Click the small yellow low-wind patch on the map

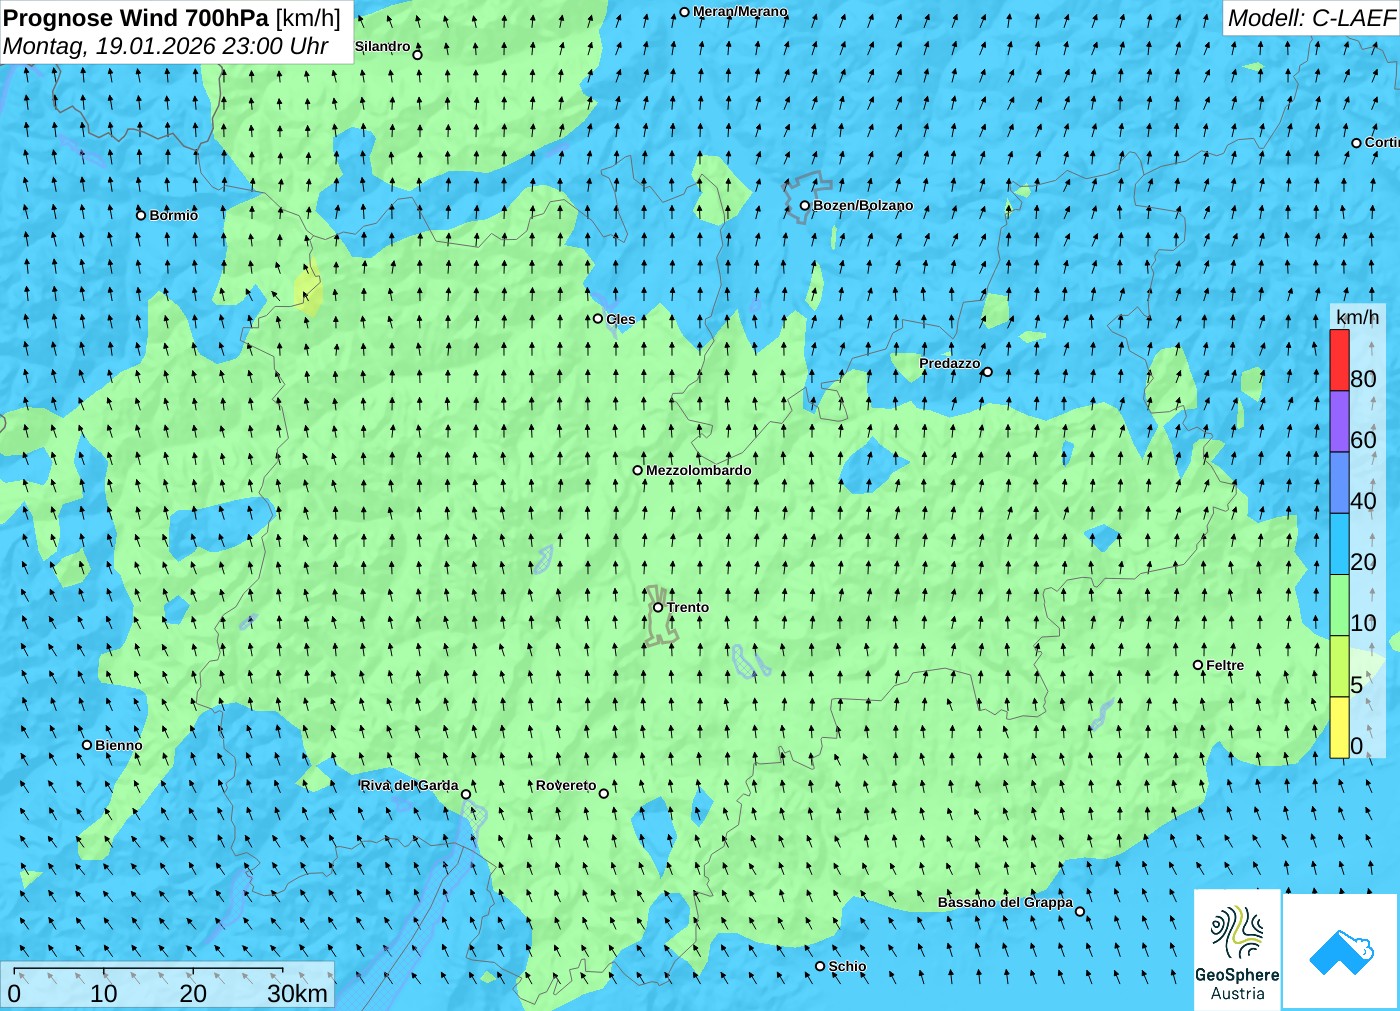tap(308, 289)
